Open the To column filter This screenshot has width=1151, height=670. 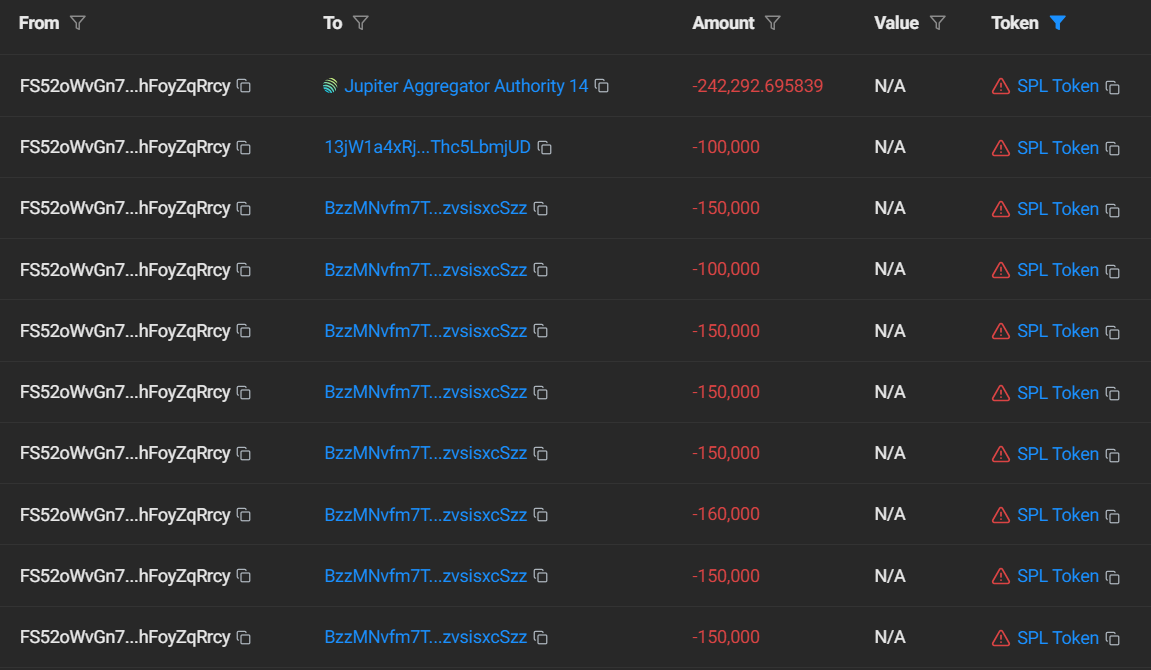tap(361, 23)
